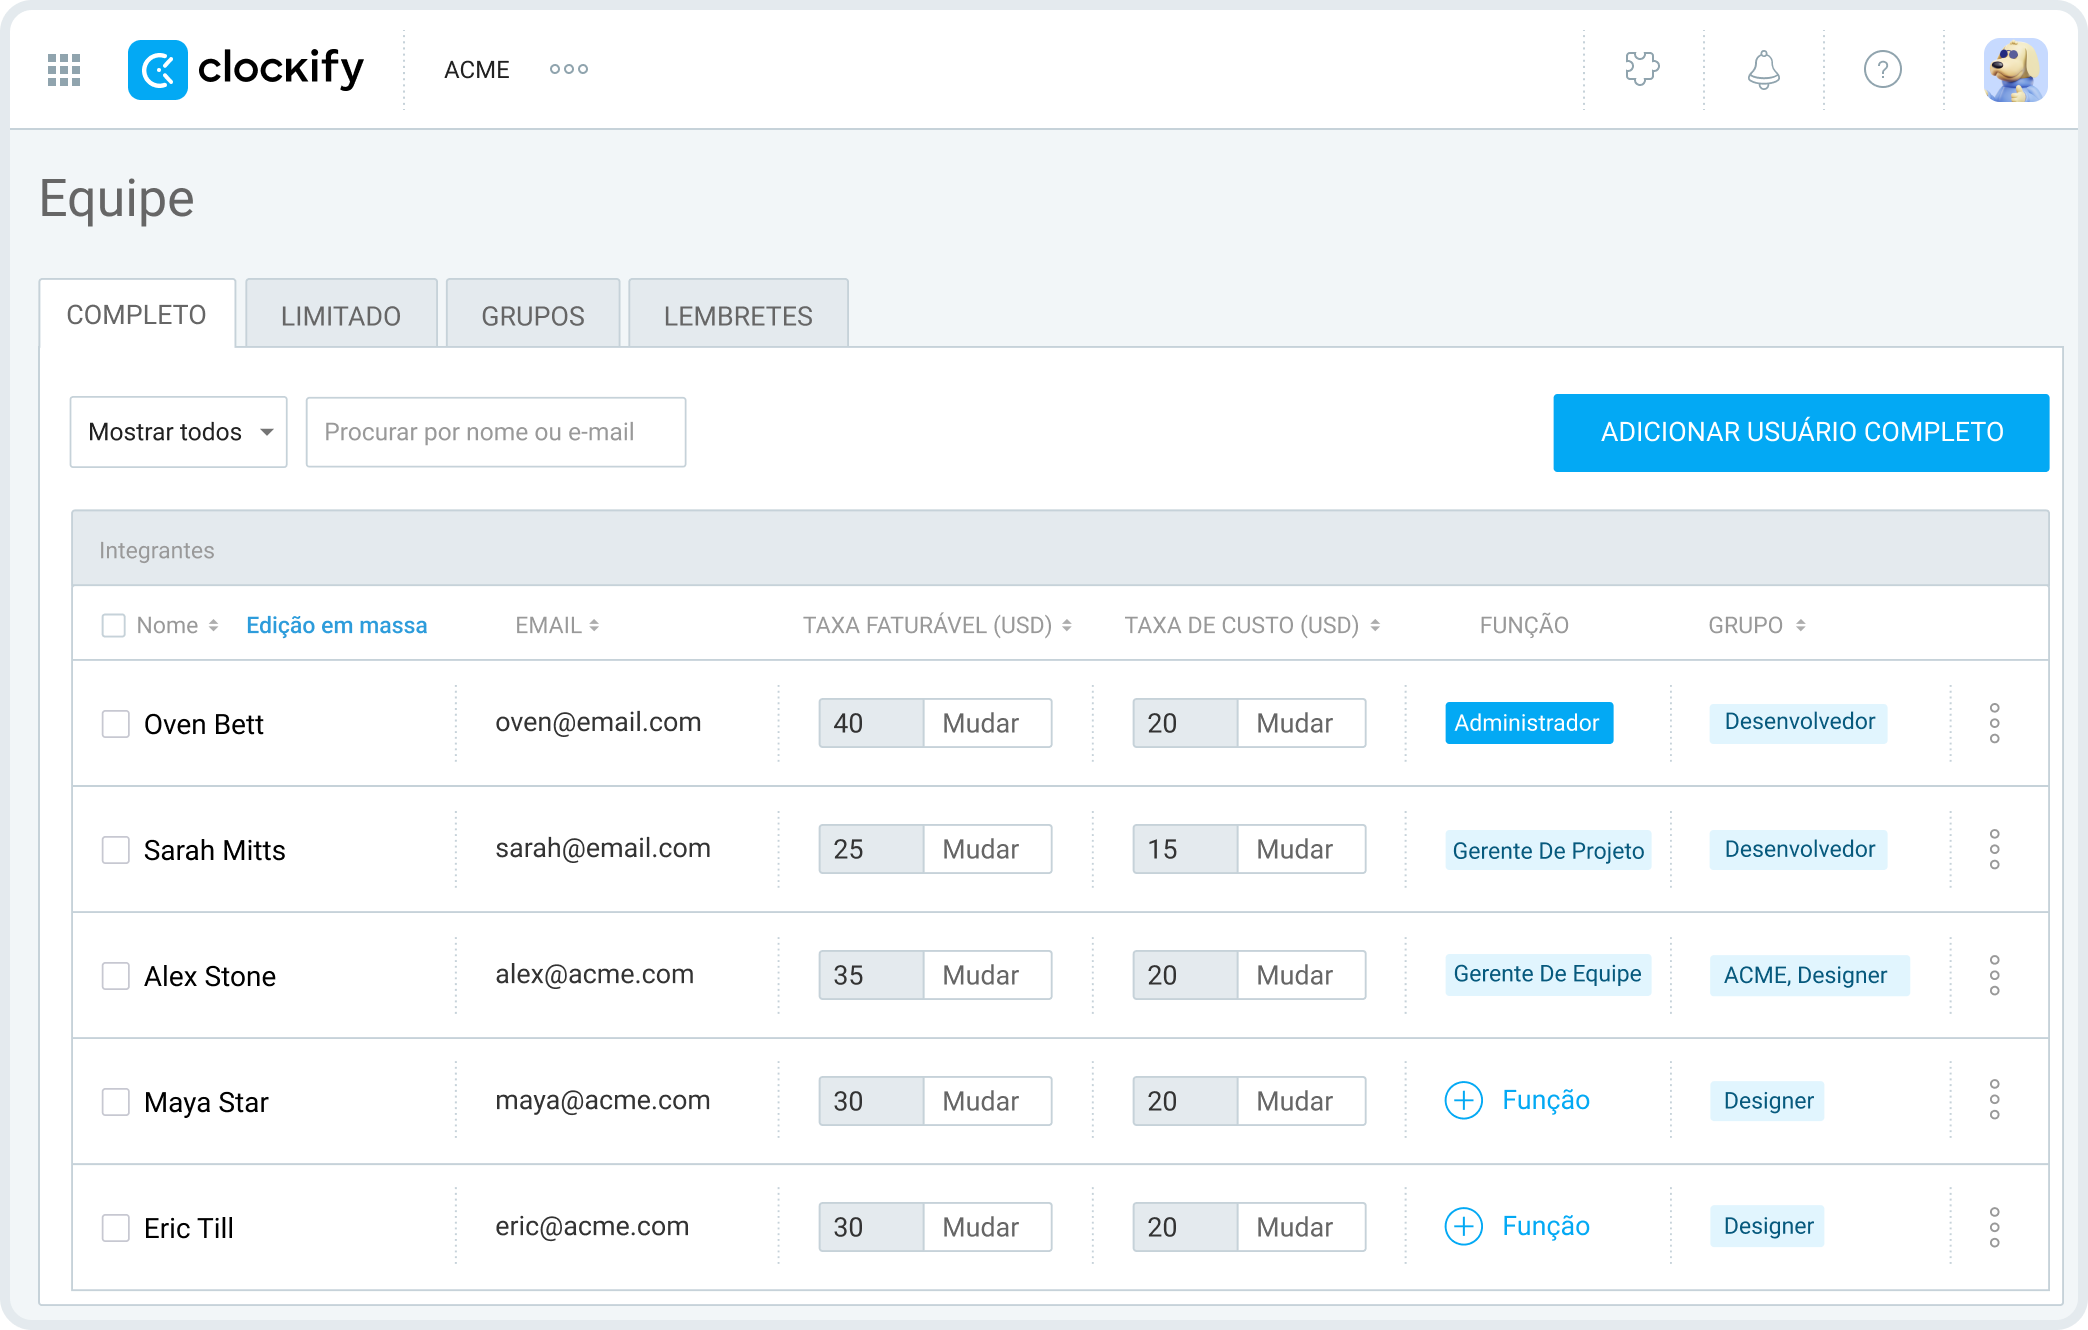2088x1330 pixels.
Task: Sort by Taxa Faturável column arrows
Action: click(x=1067, y=625)
